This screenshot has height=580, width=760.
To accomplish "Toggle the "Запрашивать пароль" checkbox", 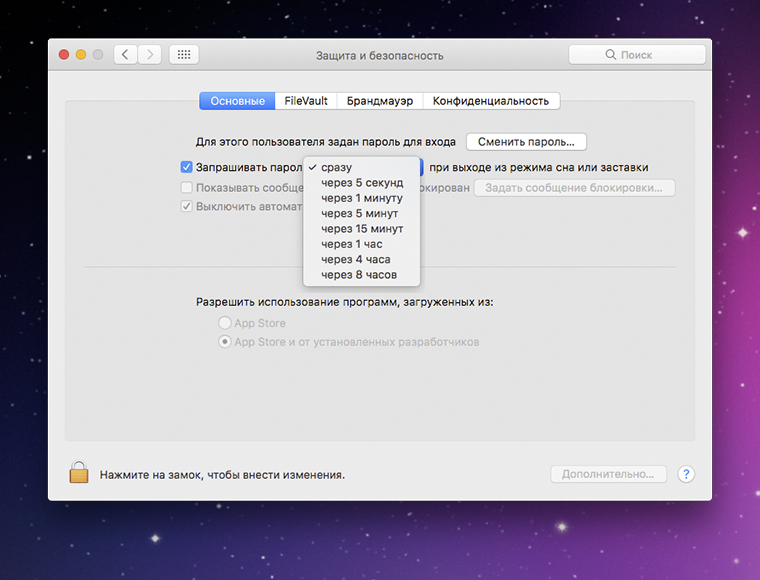I will tap(187, 167).
